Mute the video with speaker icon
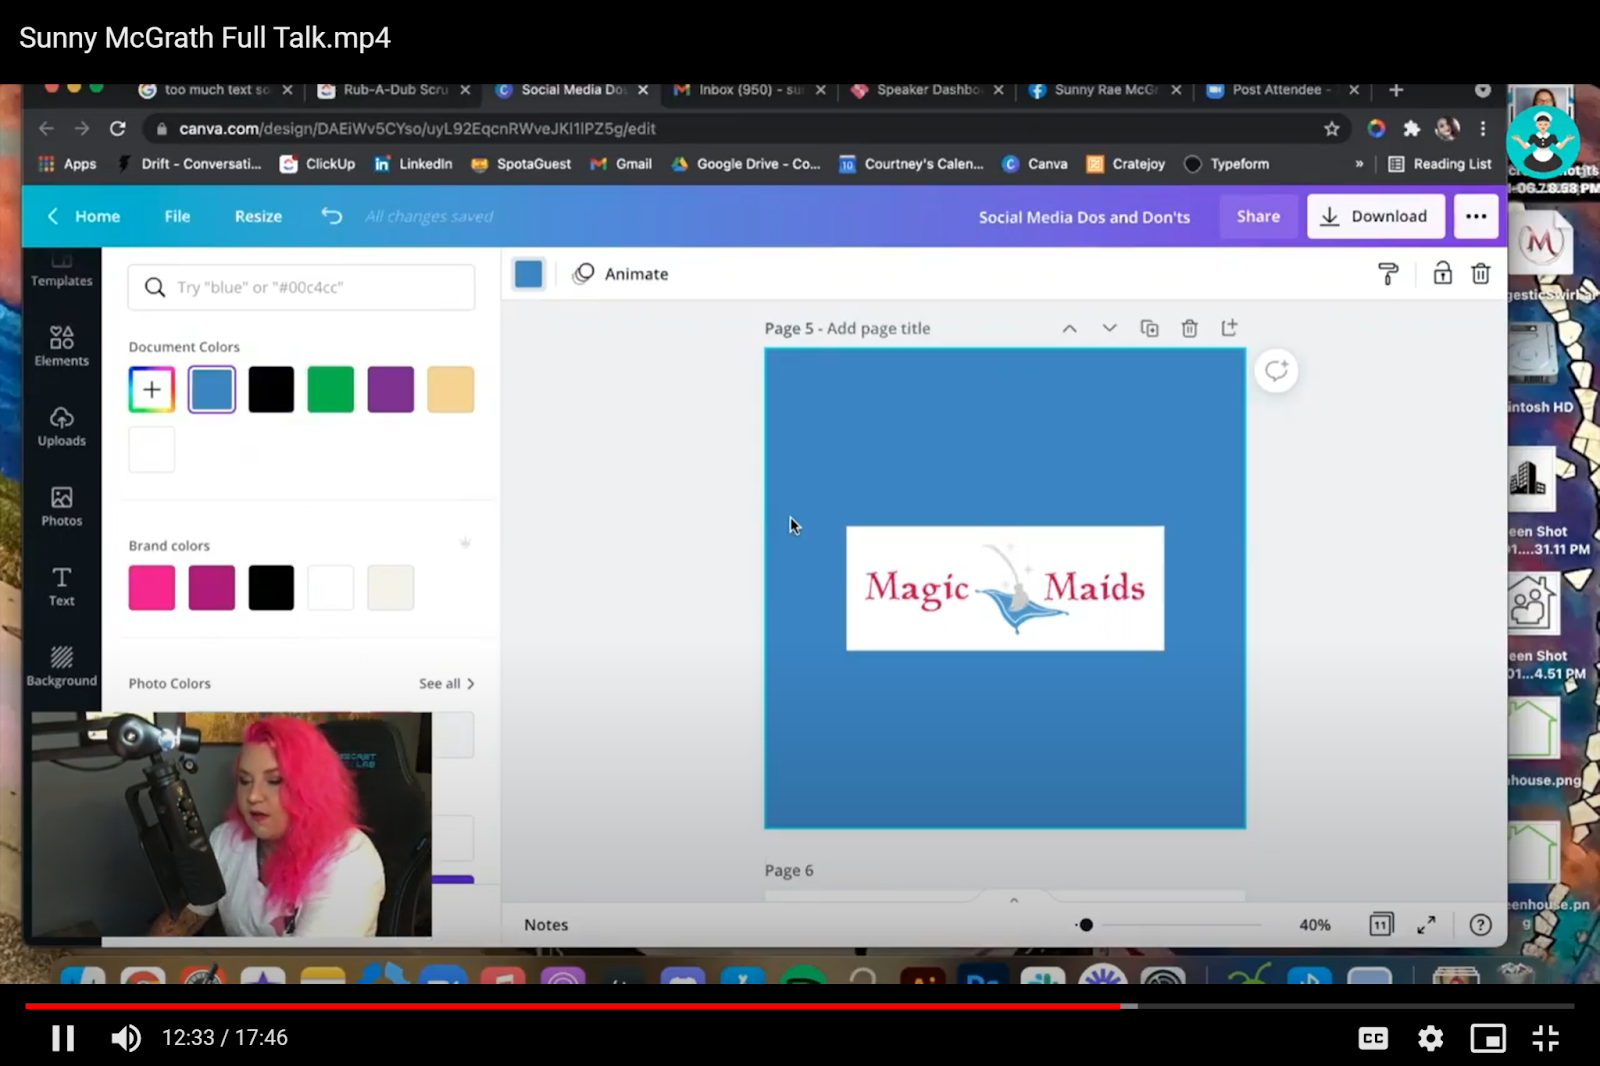The image size is (1600, 1066). click(126, 1038)
